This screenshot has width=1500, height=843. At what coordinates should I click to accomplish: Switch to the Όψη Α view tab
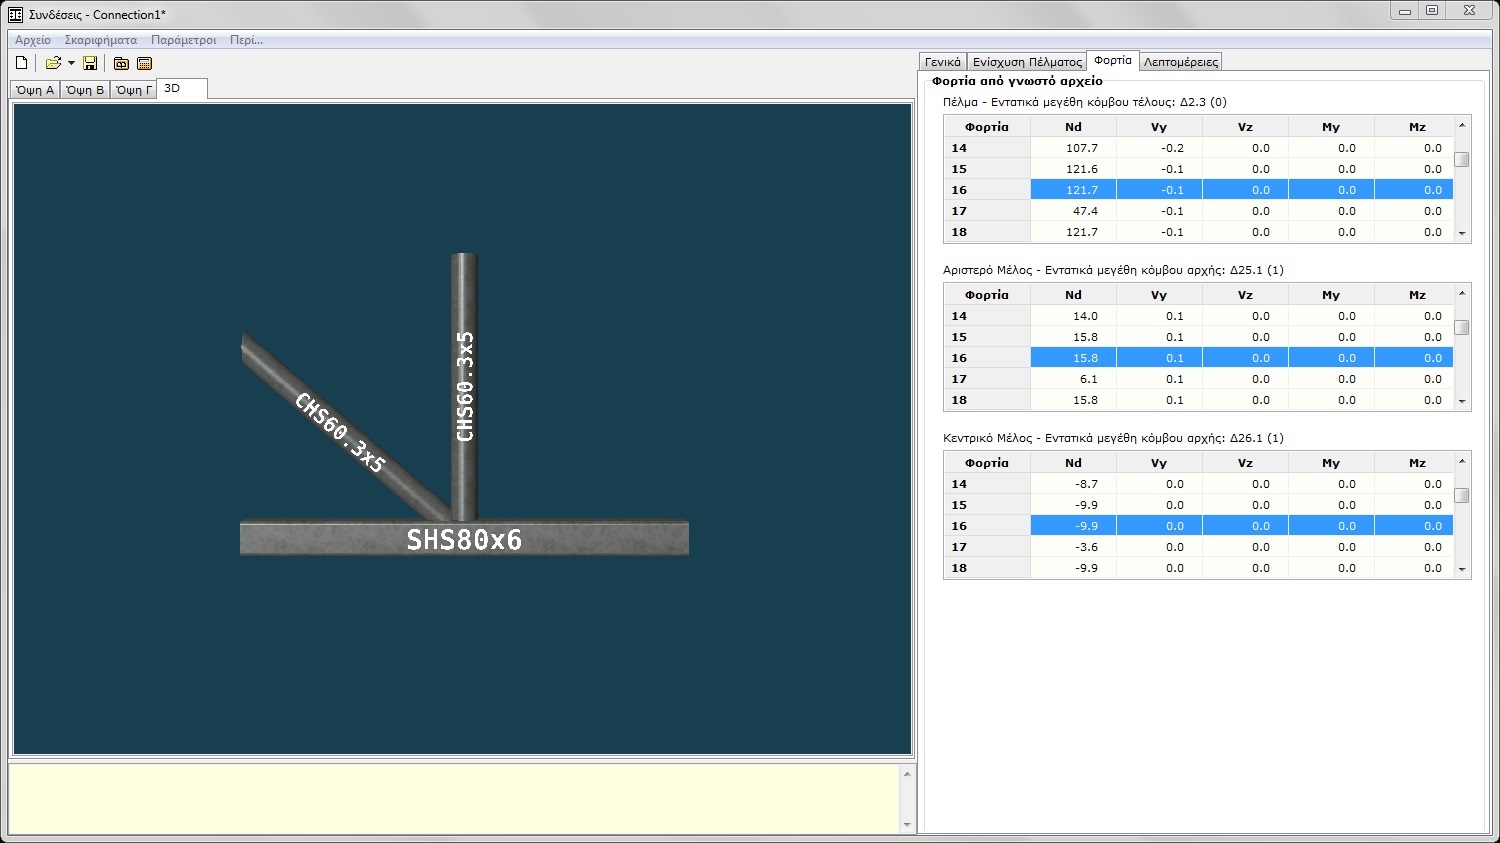pos(35,90)
